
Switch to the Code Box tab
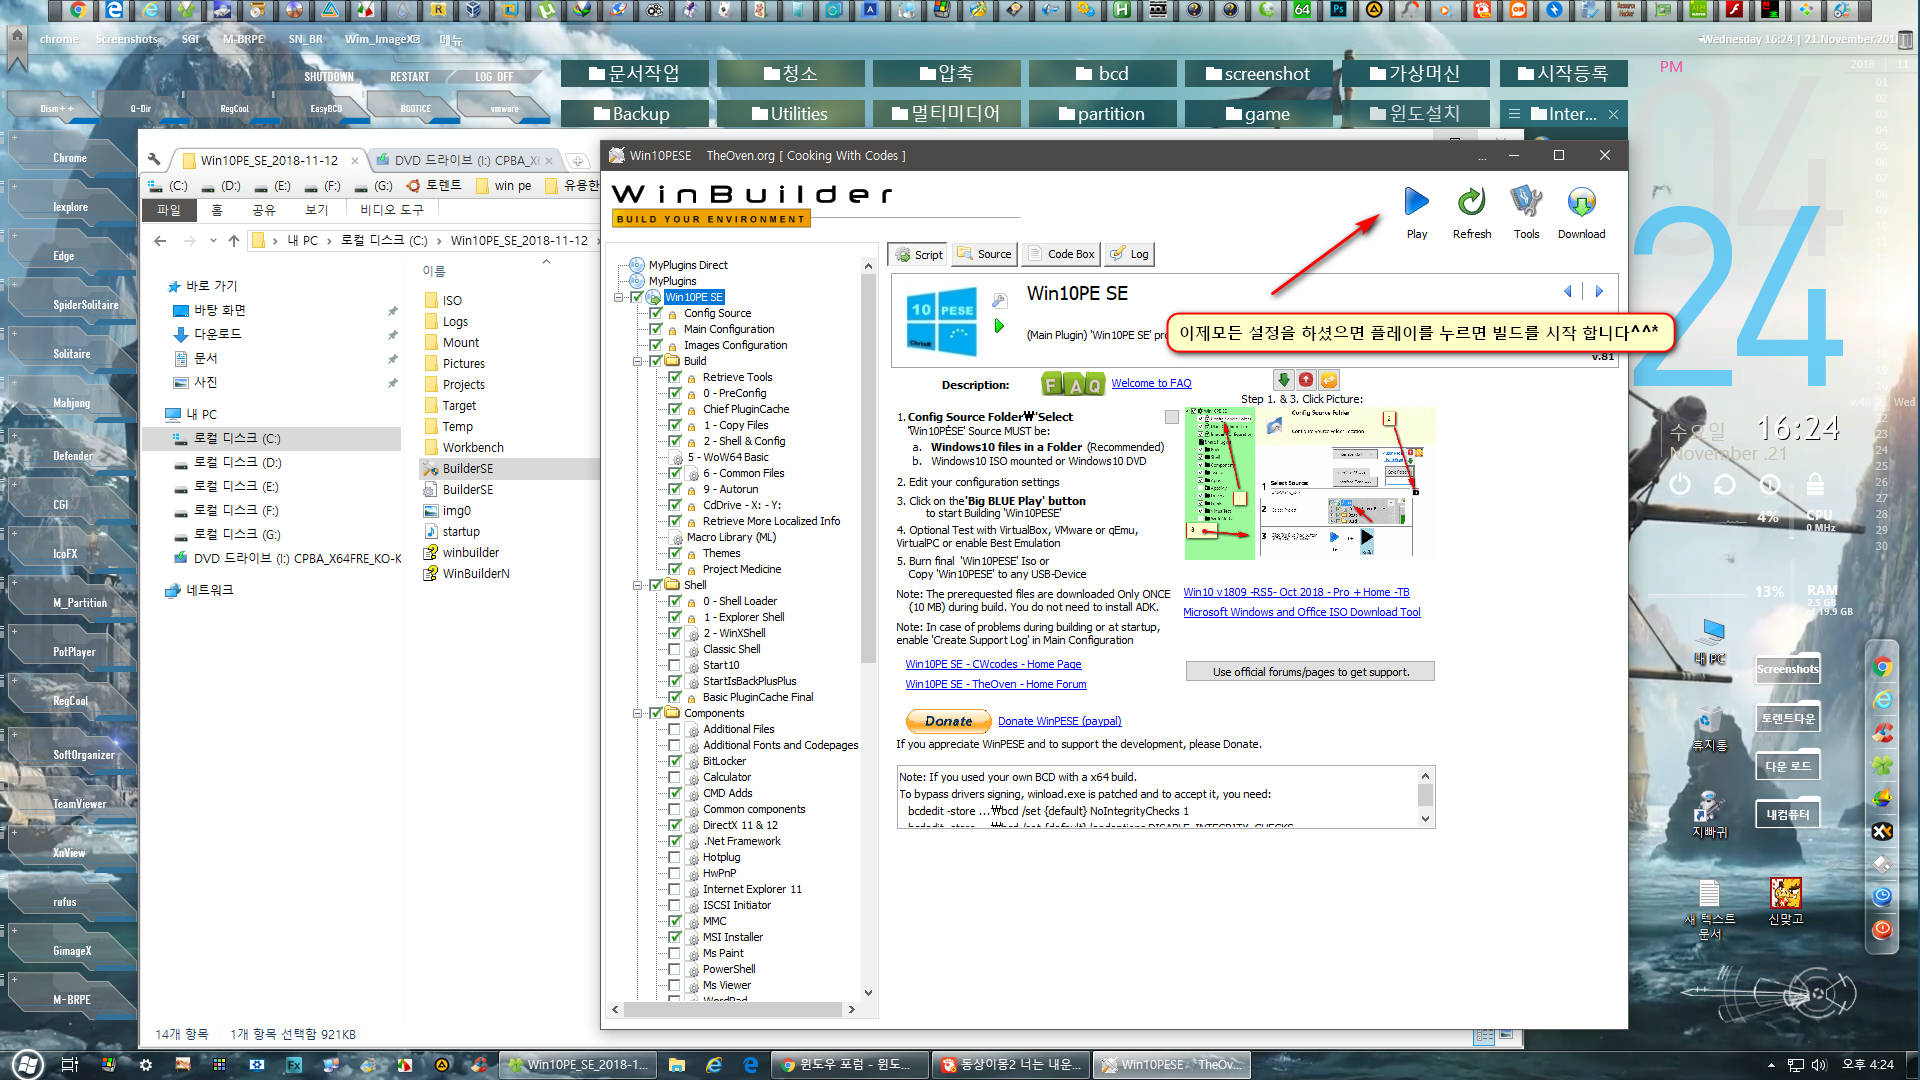pos(1061,254)
